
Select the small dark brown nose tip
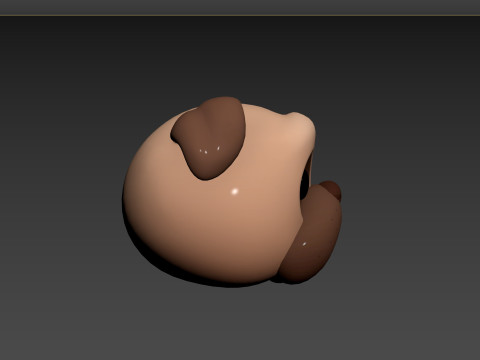point(332,190)
